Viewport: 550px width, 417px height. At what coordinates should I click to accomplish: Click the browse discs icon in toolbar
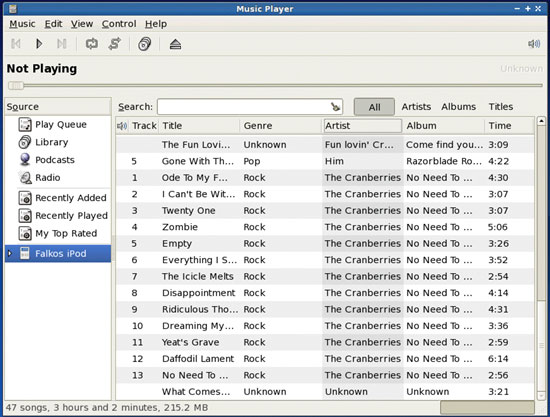145,44
